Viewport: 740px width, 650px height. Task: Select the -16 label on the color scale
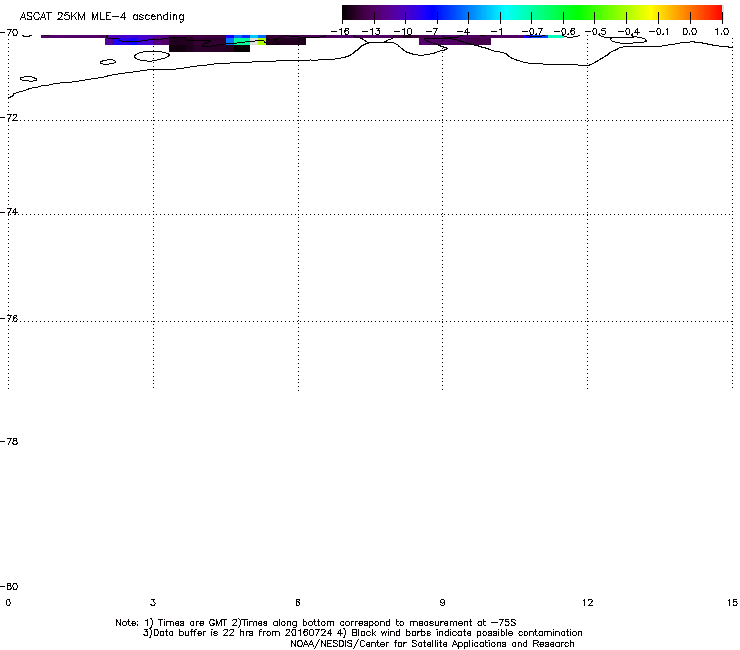340,32
